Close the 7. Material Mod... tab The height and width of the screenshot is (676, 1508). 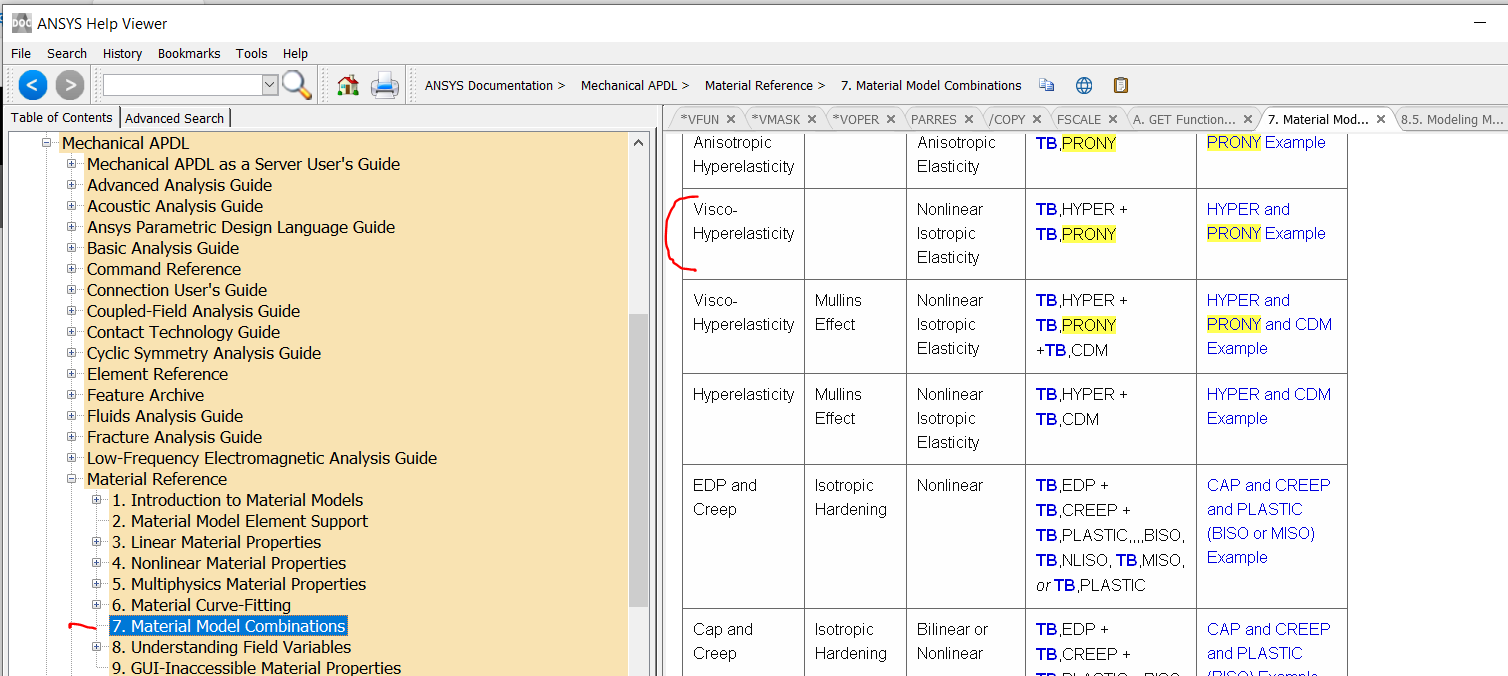pyautogui.click(x=1381, y=119)
